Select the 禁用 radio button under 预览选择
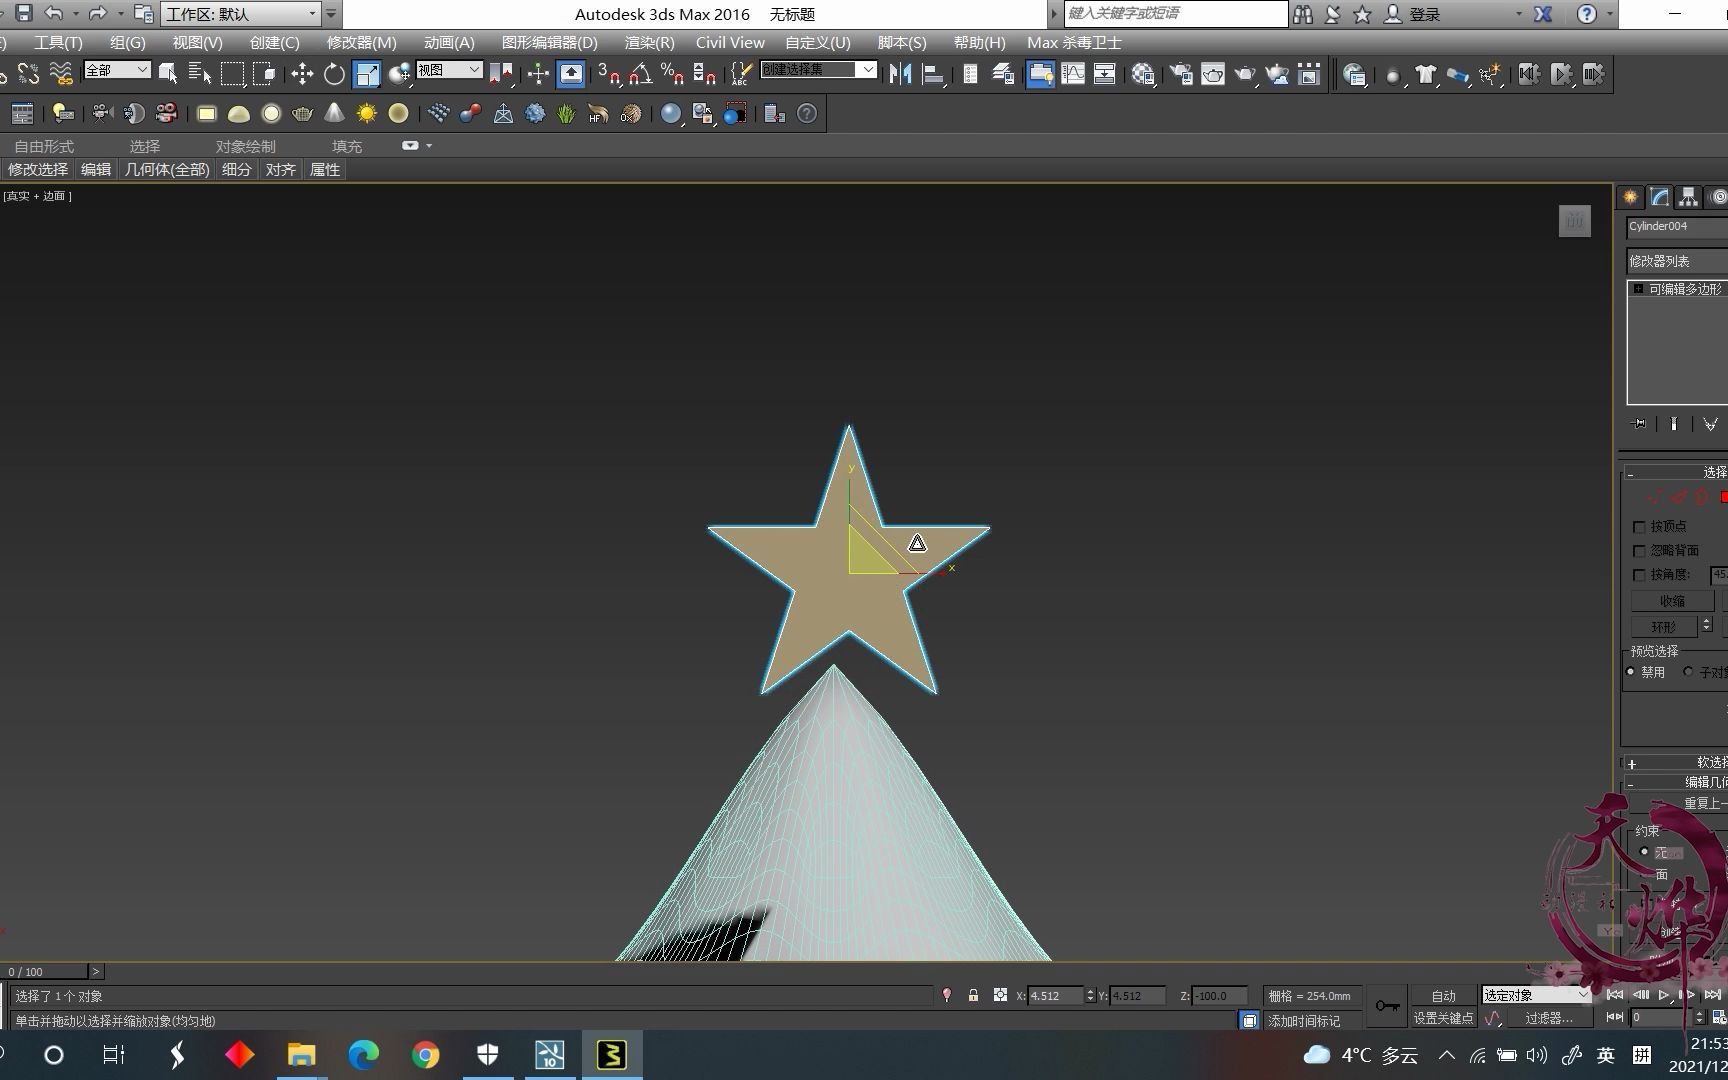 click(x=1631, y=671)
